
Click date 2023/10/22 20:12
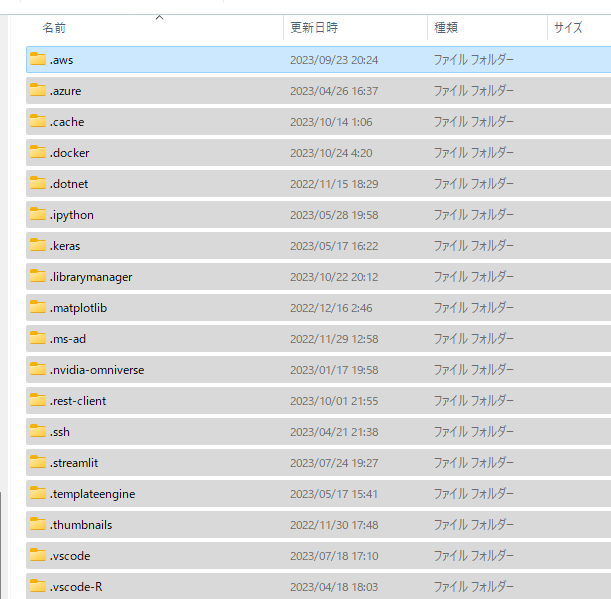[334, 277]
